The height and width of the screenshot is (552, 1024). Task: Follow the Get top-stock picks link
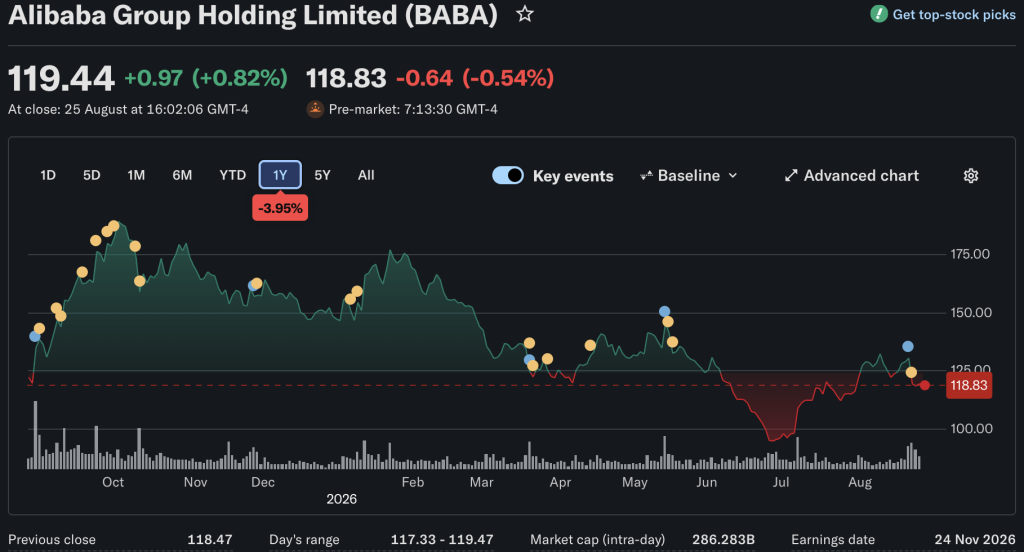coord(953,14)
